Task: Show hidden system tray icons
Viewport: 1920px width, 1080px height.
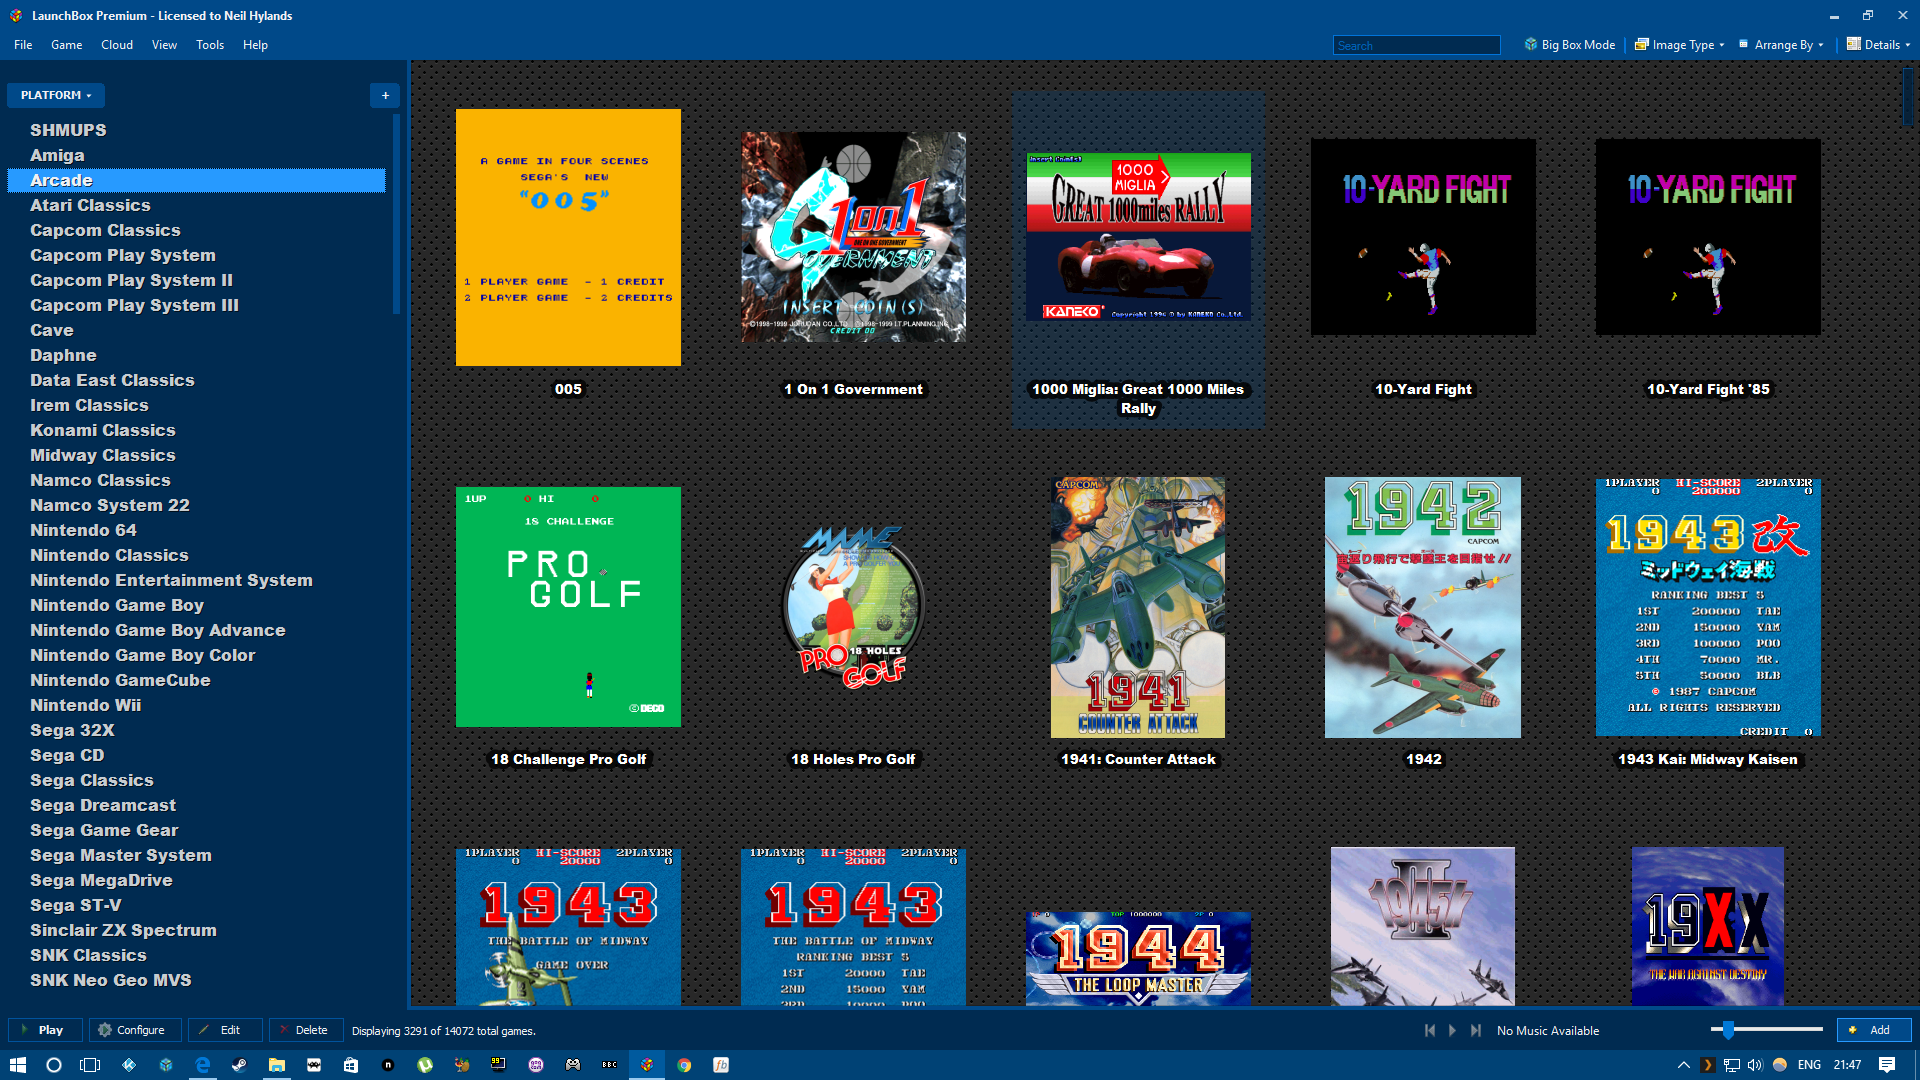Action: (1683, 1065)
